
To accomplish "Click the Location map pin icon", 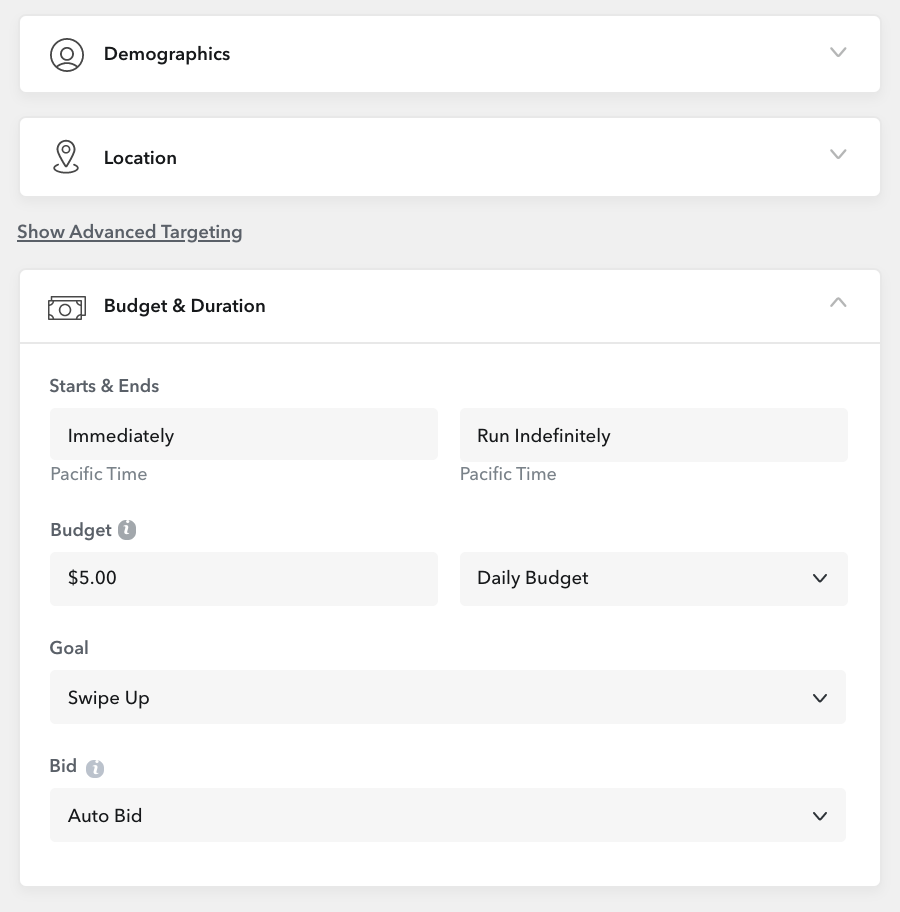I will tap(66, 157).
